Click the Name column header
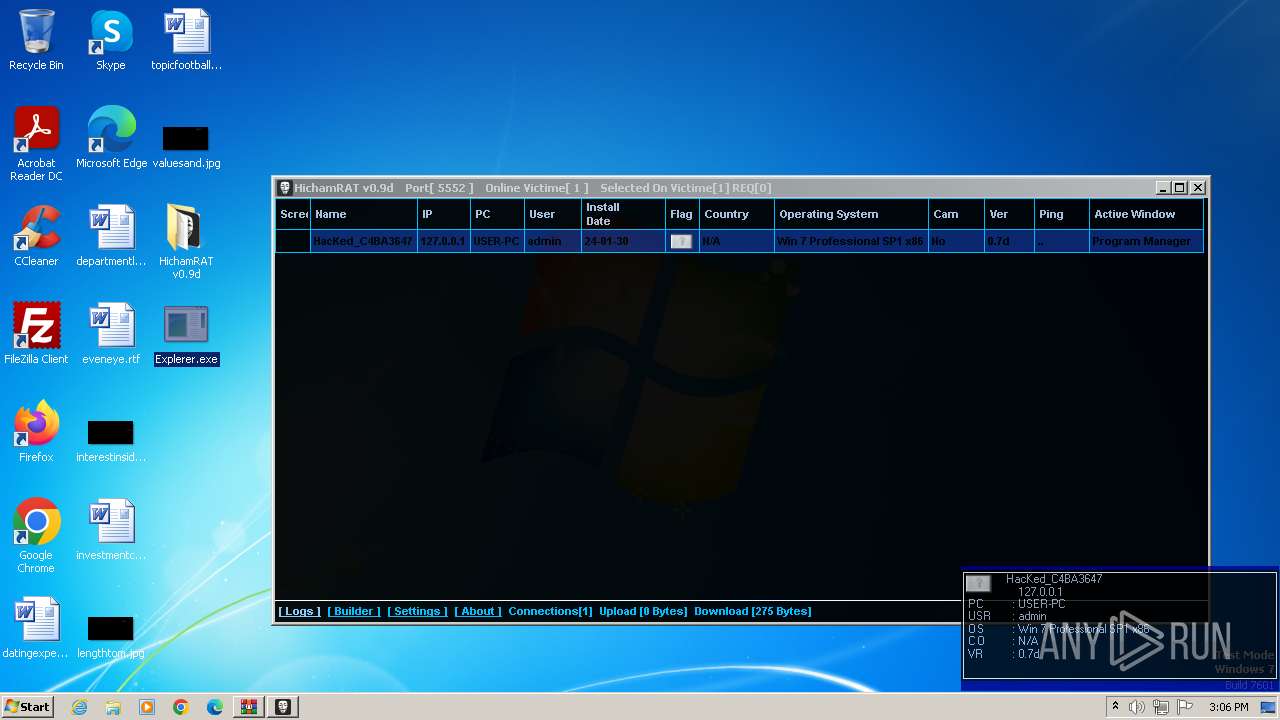This screenshot has width=1280, height=720. pos(364,214)
